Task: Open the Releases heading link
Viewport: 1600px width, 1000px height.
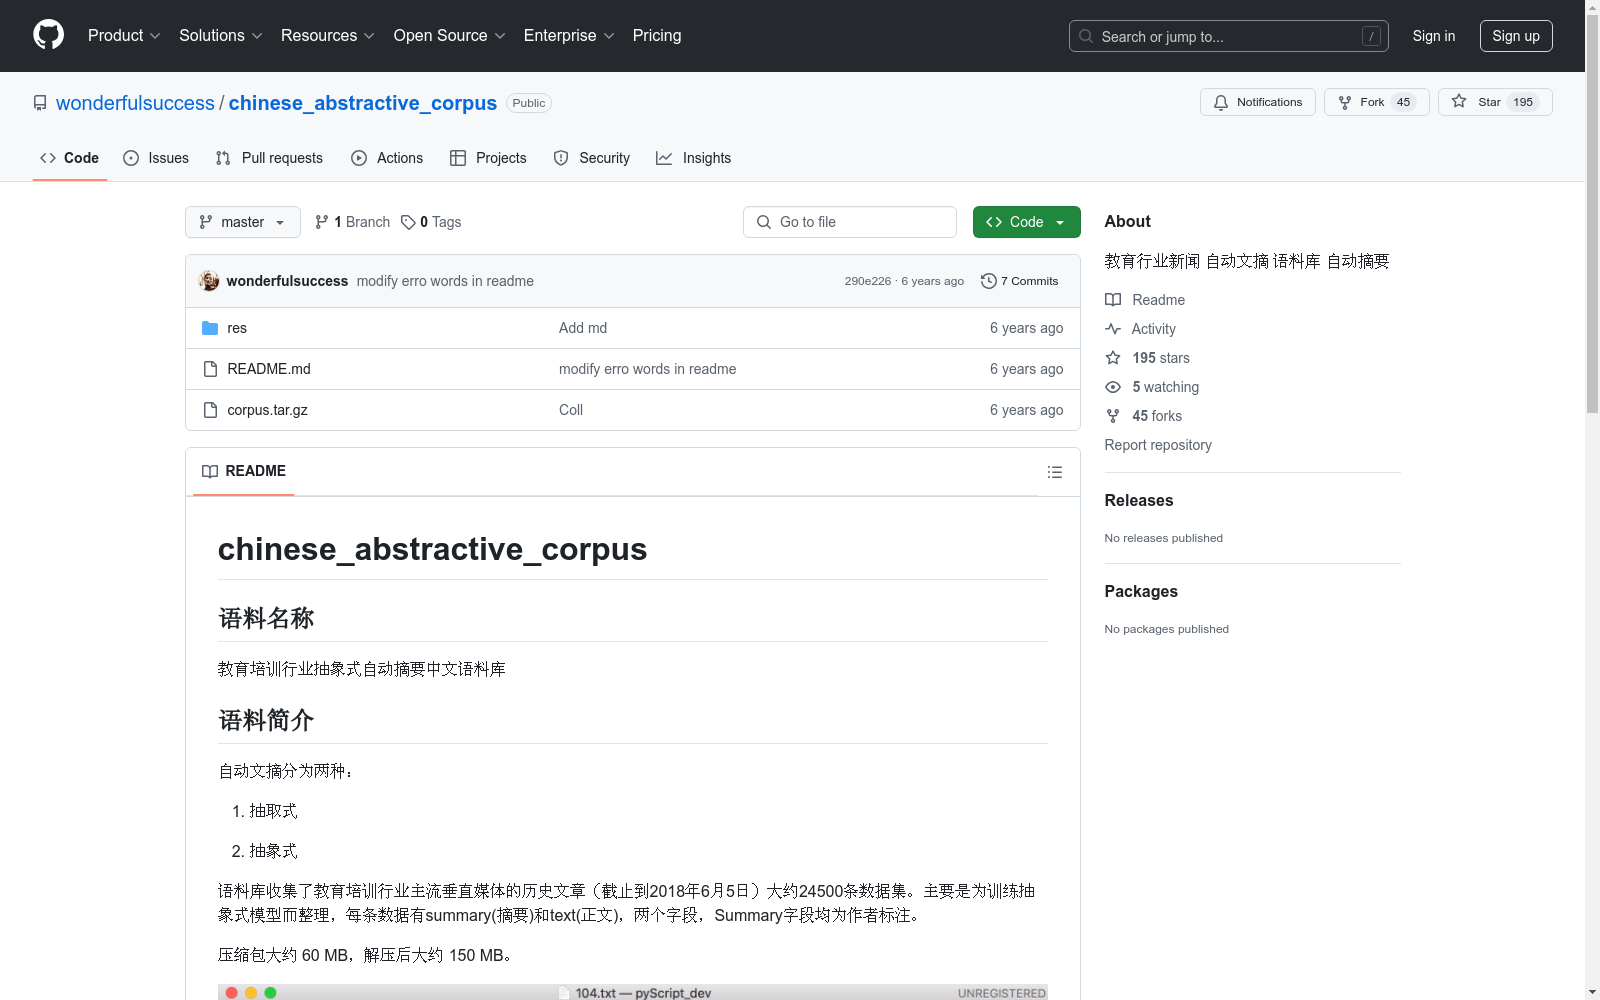Action: pyautogui.click(x=1139, y=500)
